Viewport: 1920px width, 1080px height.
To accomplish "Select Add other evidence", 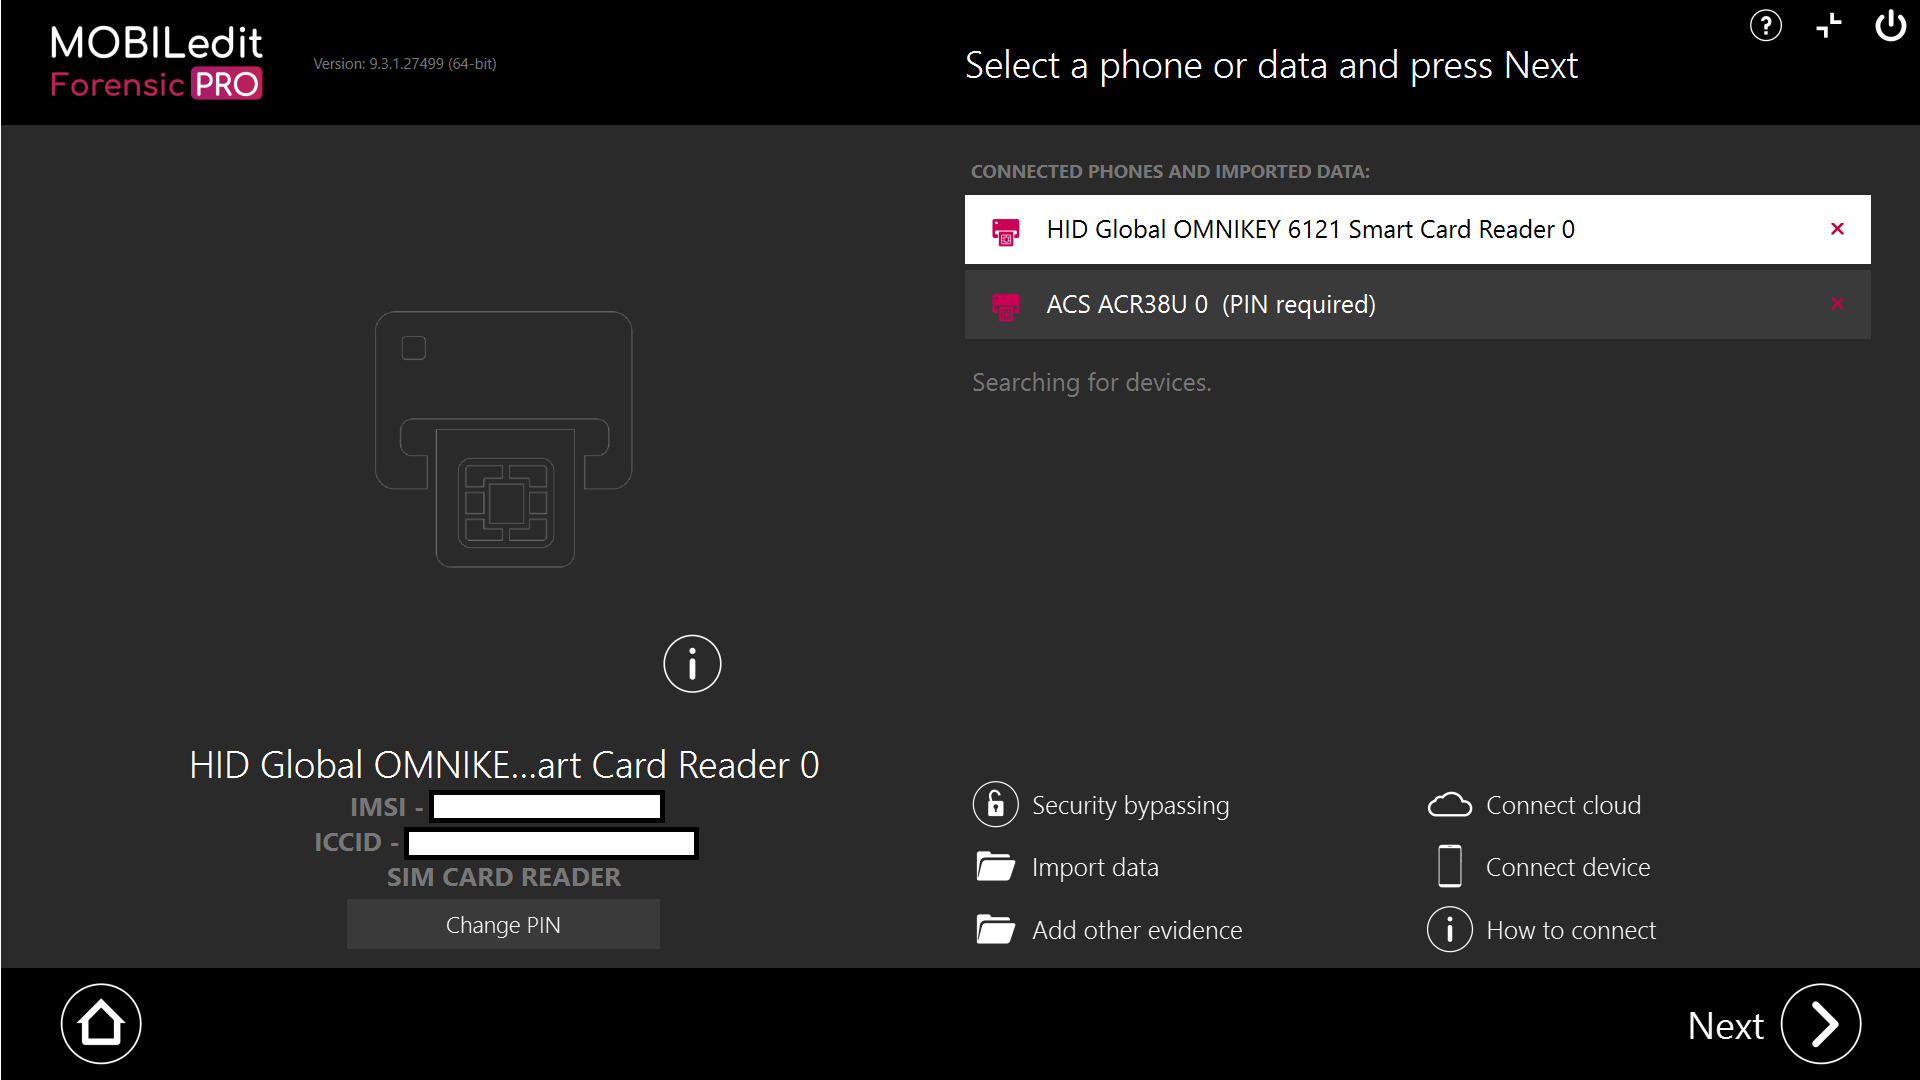I will pos(1137,929).
